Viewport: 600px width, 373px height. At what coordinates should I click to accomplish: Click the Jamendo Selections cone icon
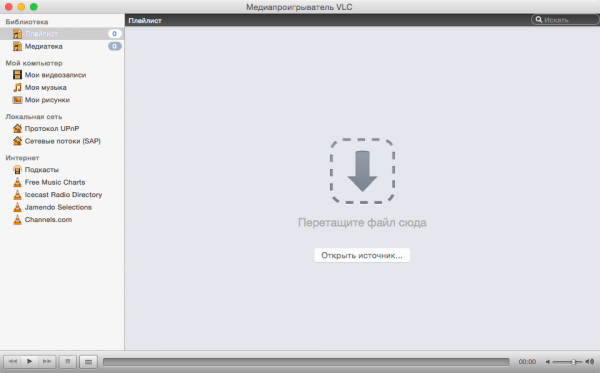pyautogui.click(x=17, y=207)
